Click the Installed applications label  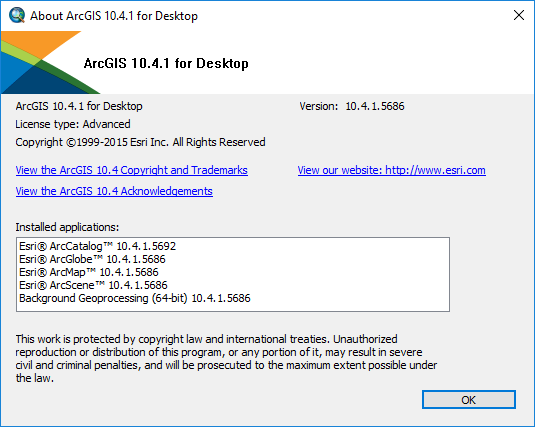(67, 227)
